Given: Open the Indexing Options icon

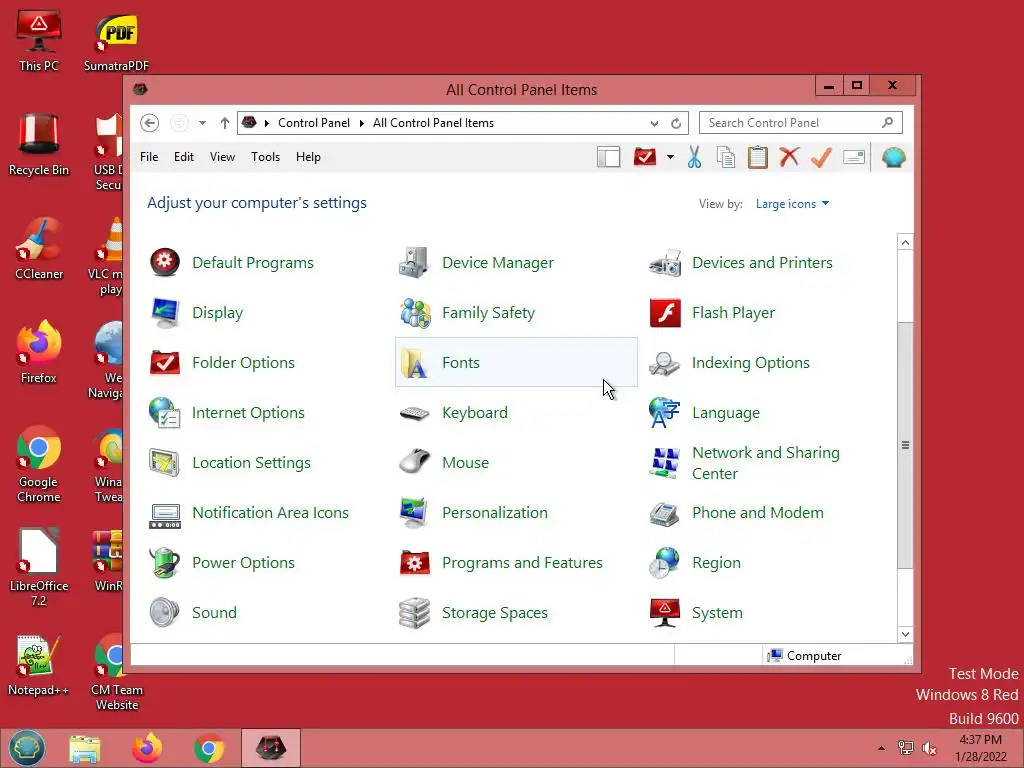Looking at the screenshot, I should point(665,362).
